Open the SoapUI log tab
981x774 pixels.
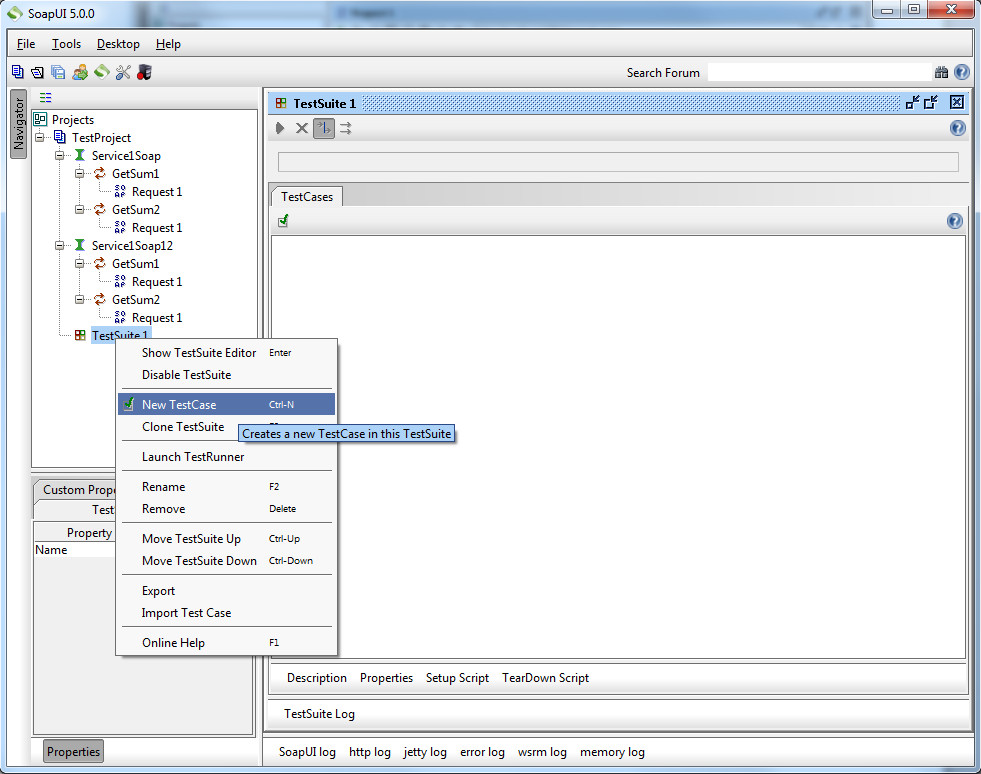pos(307,752)
